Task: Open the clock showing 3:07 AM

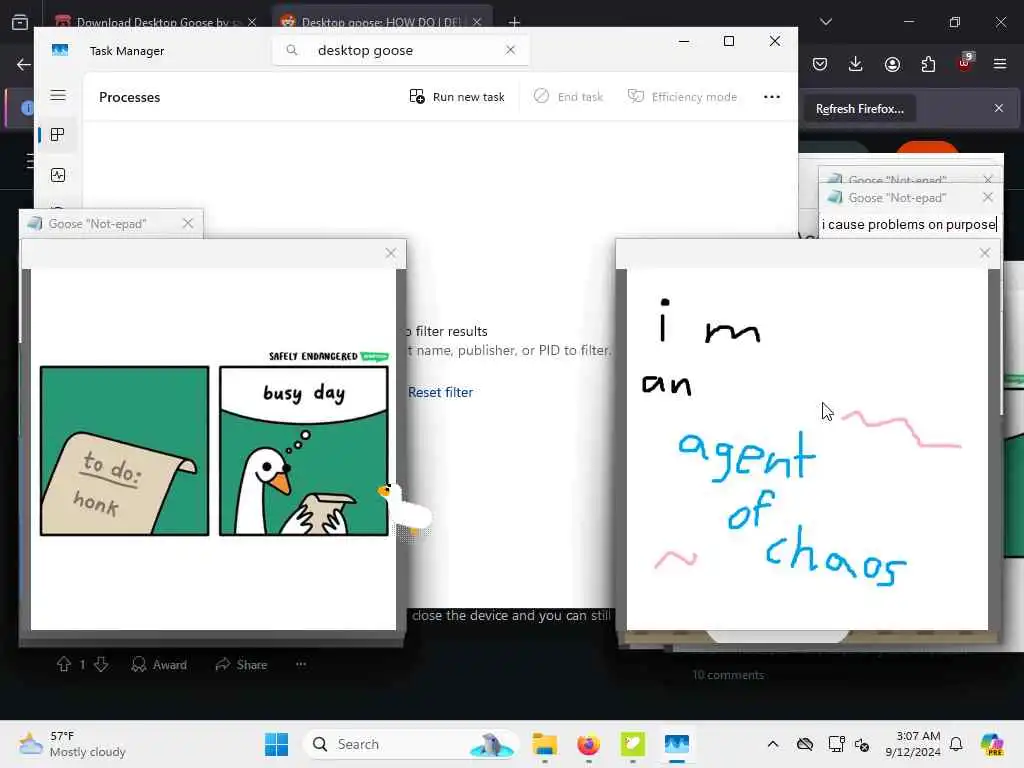Action: point(913,744)
